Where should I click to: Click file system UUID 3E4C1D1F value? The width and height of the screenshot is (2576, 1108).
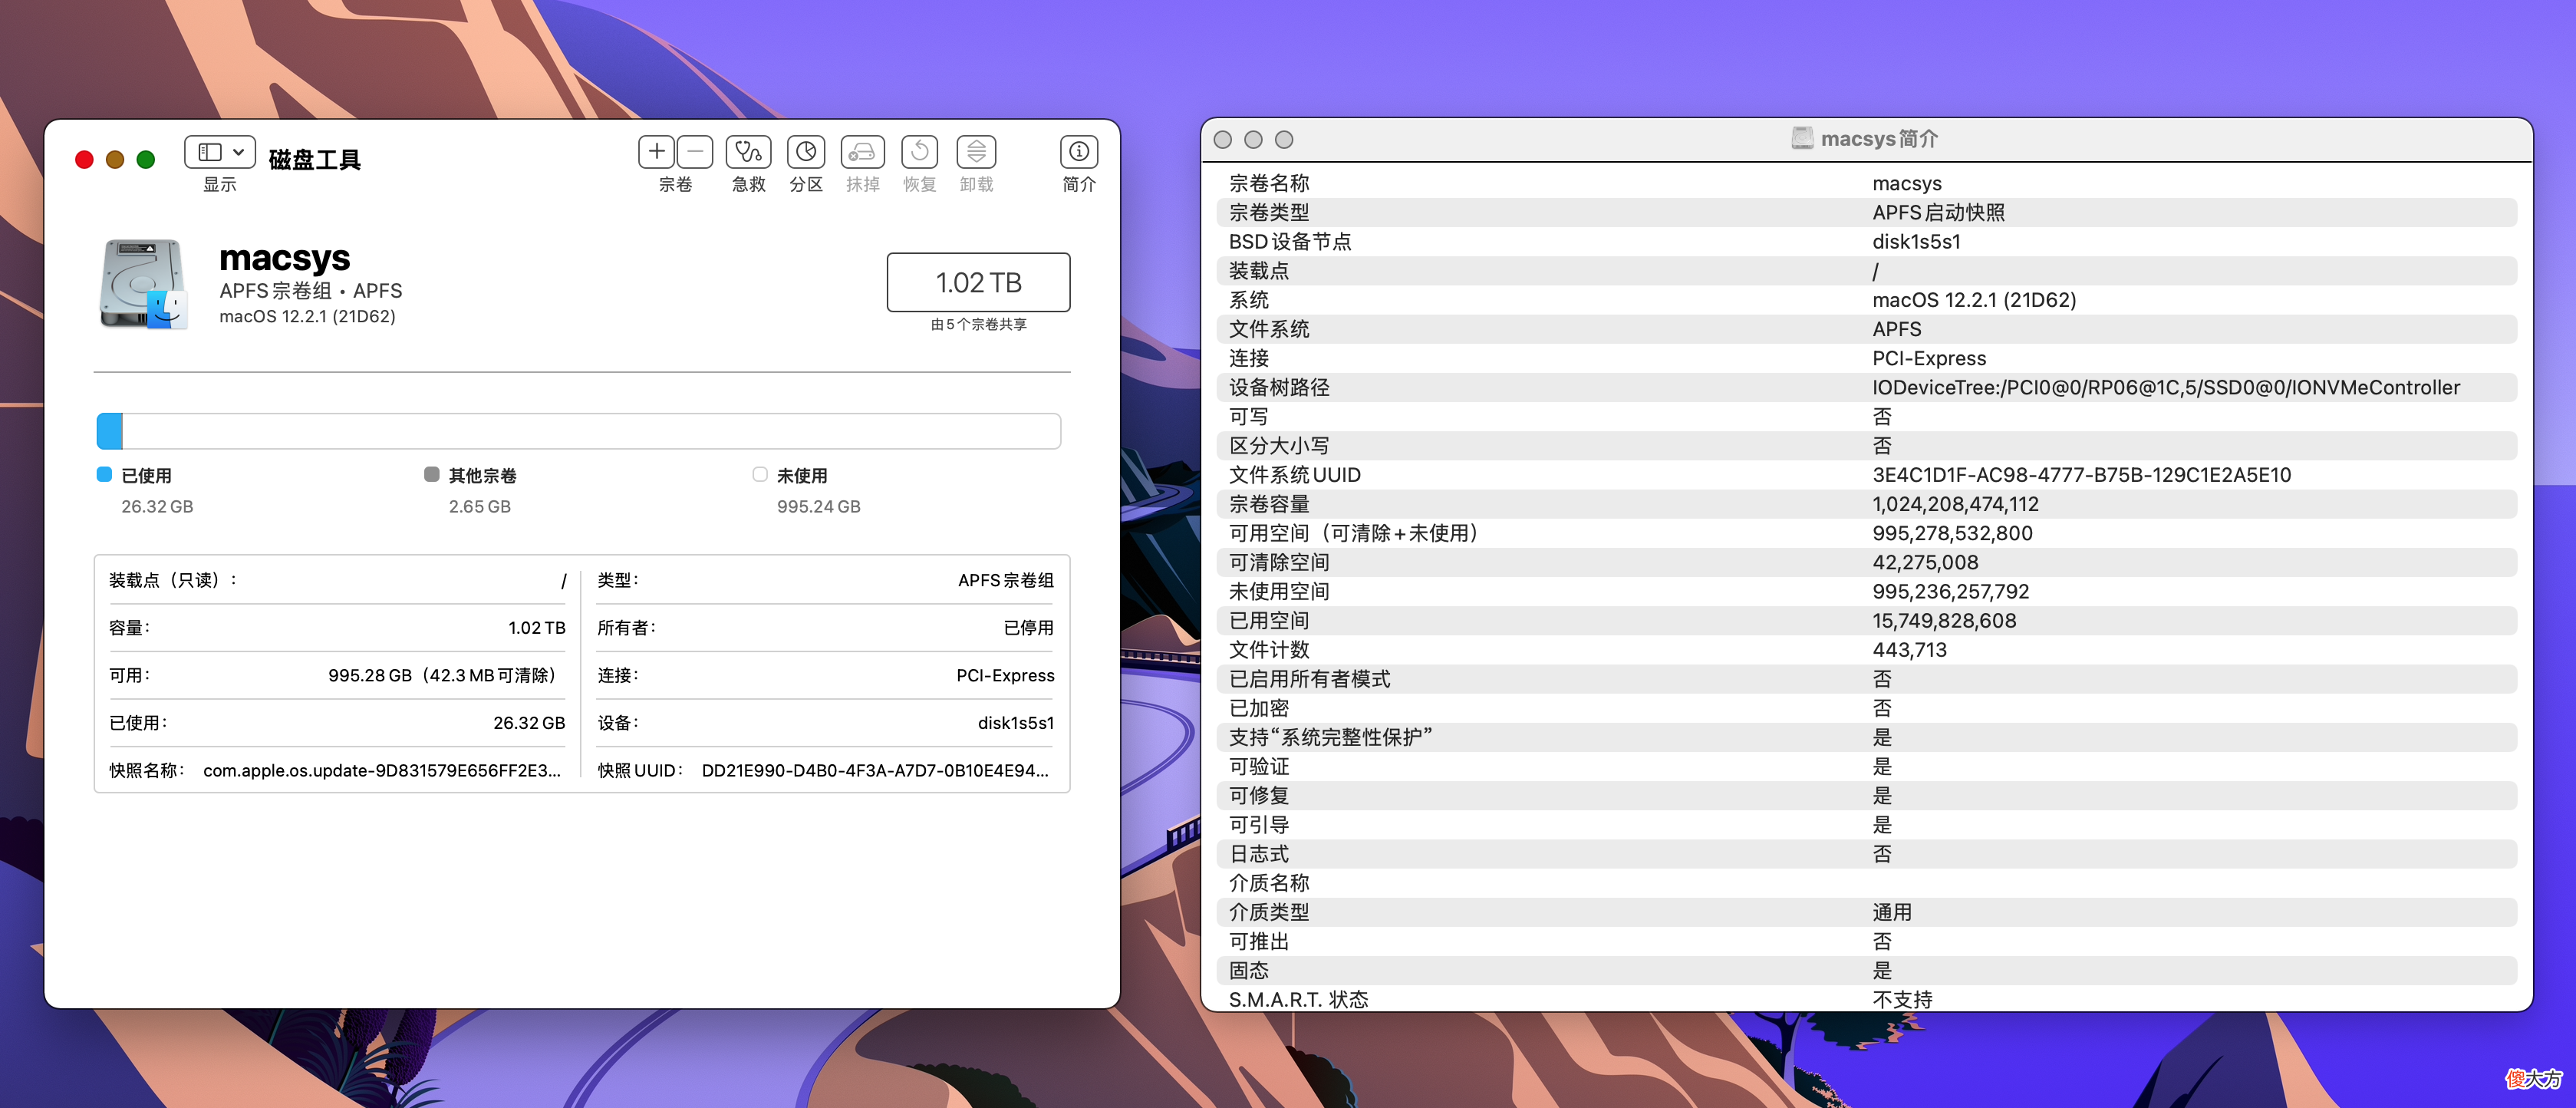2081,475
